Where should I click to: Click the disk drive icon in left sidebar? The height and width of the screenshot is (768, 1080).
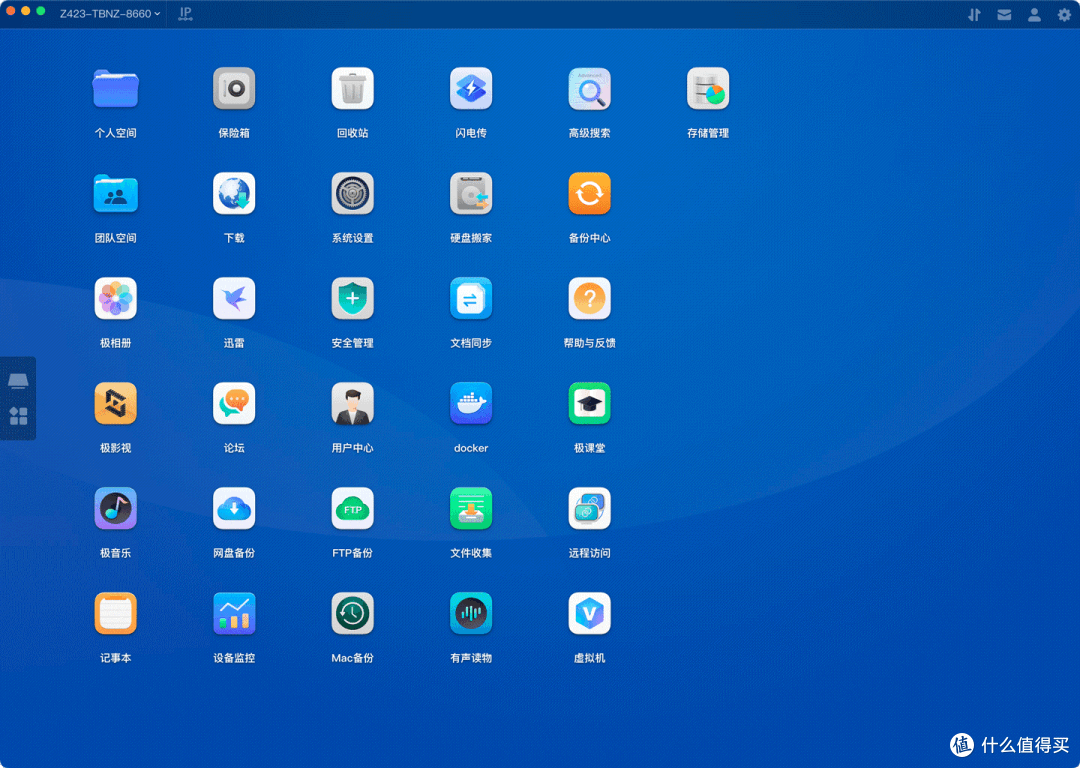click(18, 381)
